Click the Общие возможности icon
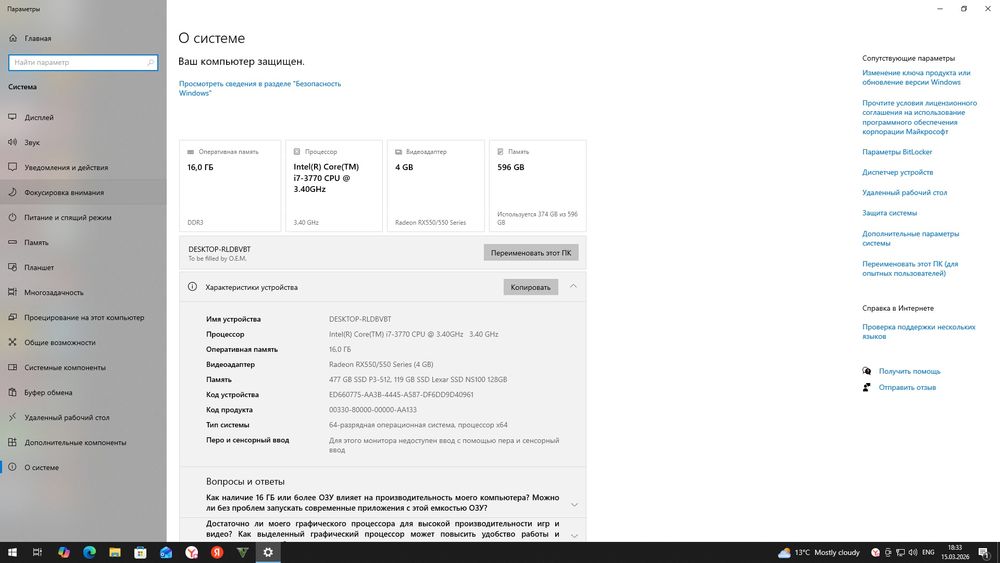The width and height of the screenshot is (1000, 563). click(x=12, y=342)
